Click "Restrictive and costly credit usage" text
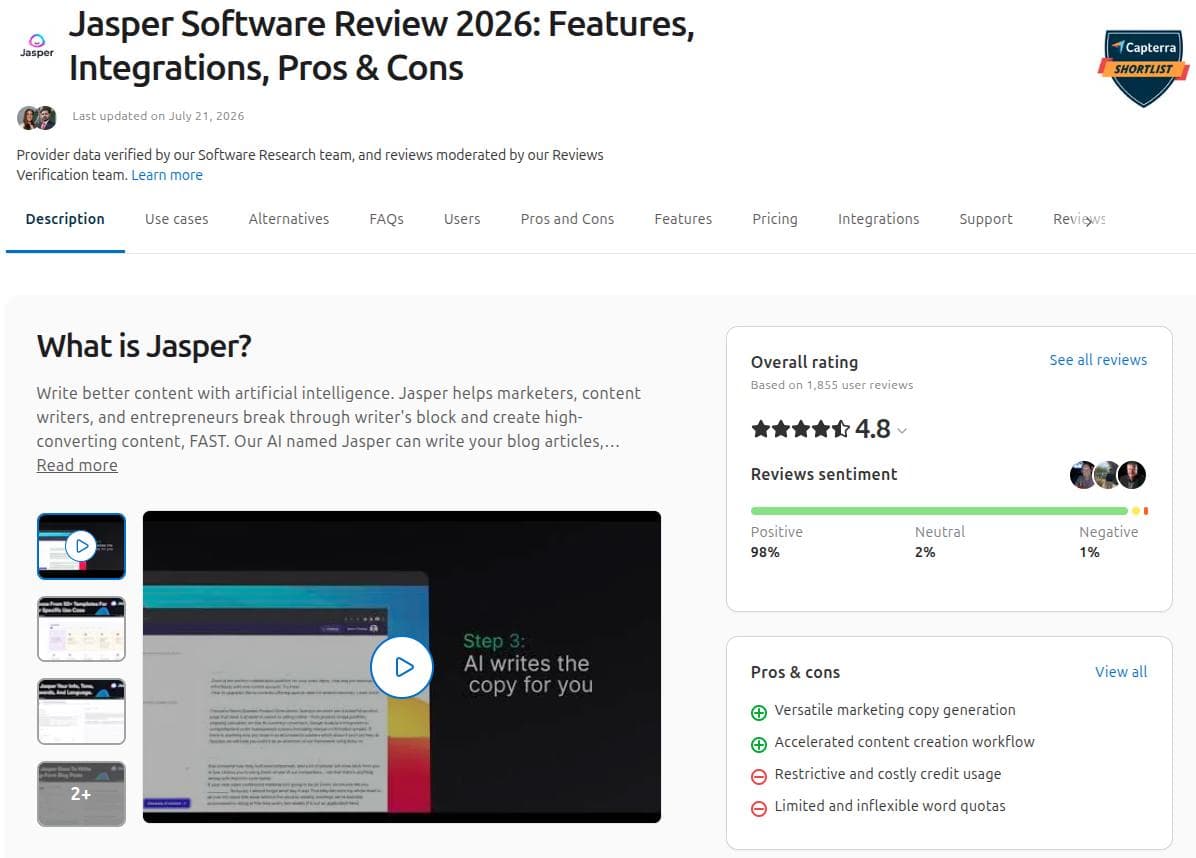Viewport: 1196px width, 858px height. coord(887,774)
